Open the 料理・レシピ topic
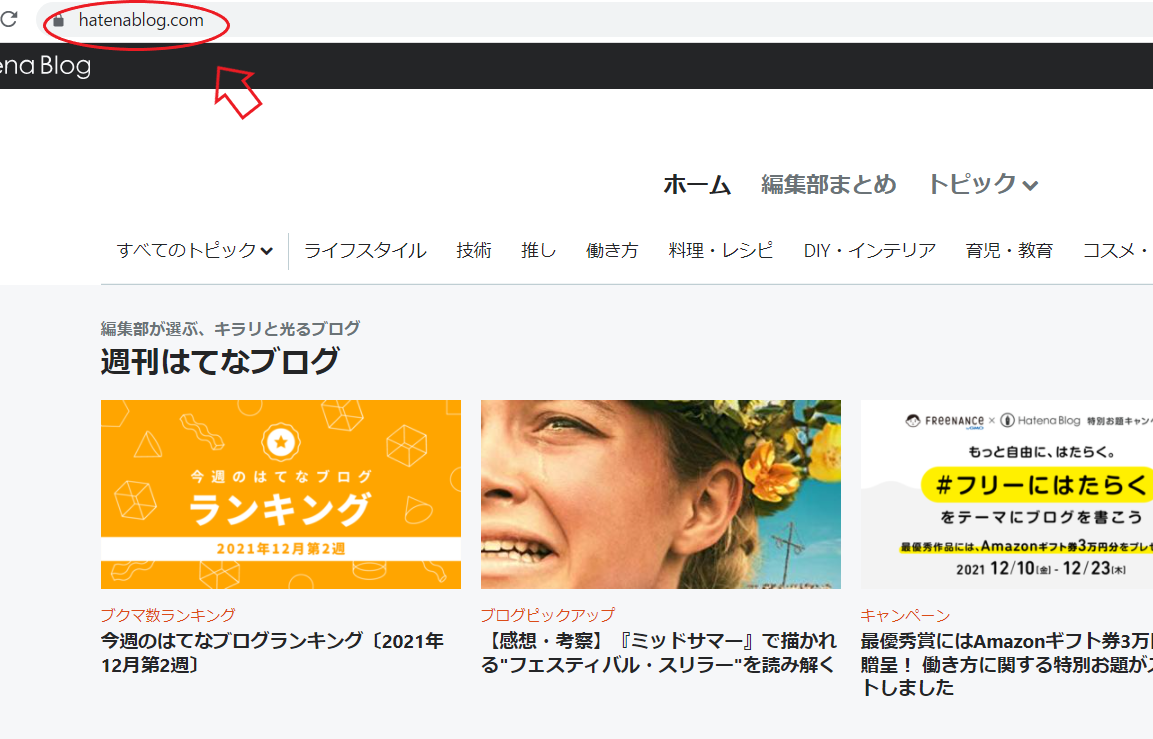 tap(721, 251)
